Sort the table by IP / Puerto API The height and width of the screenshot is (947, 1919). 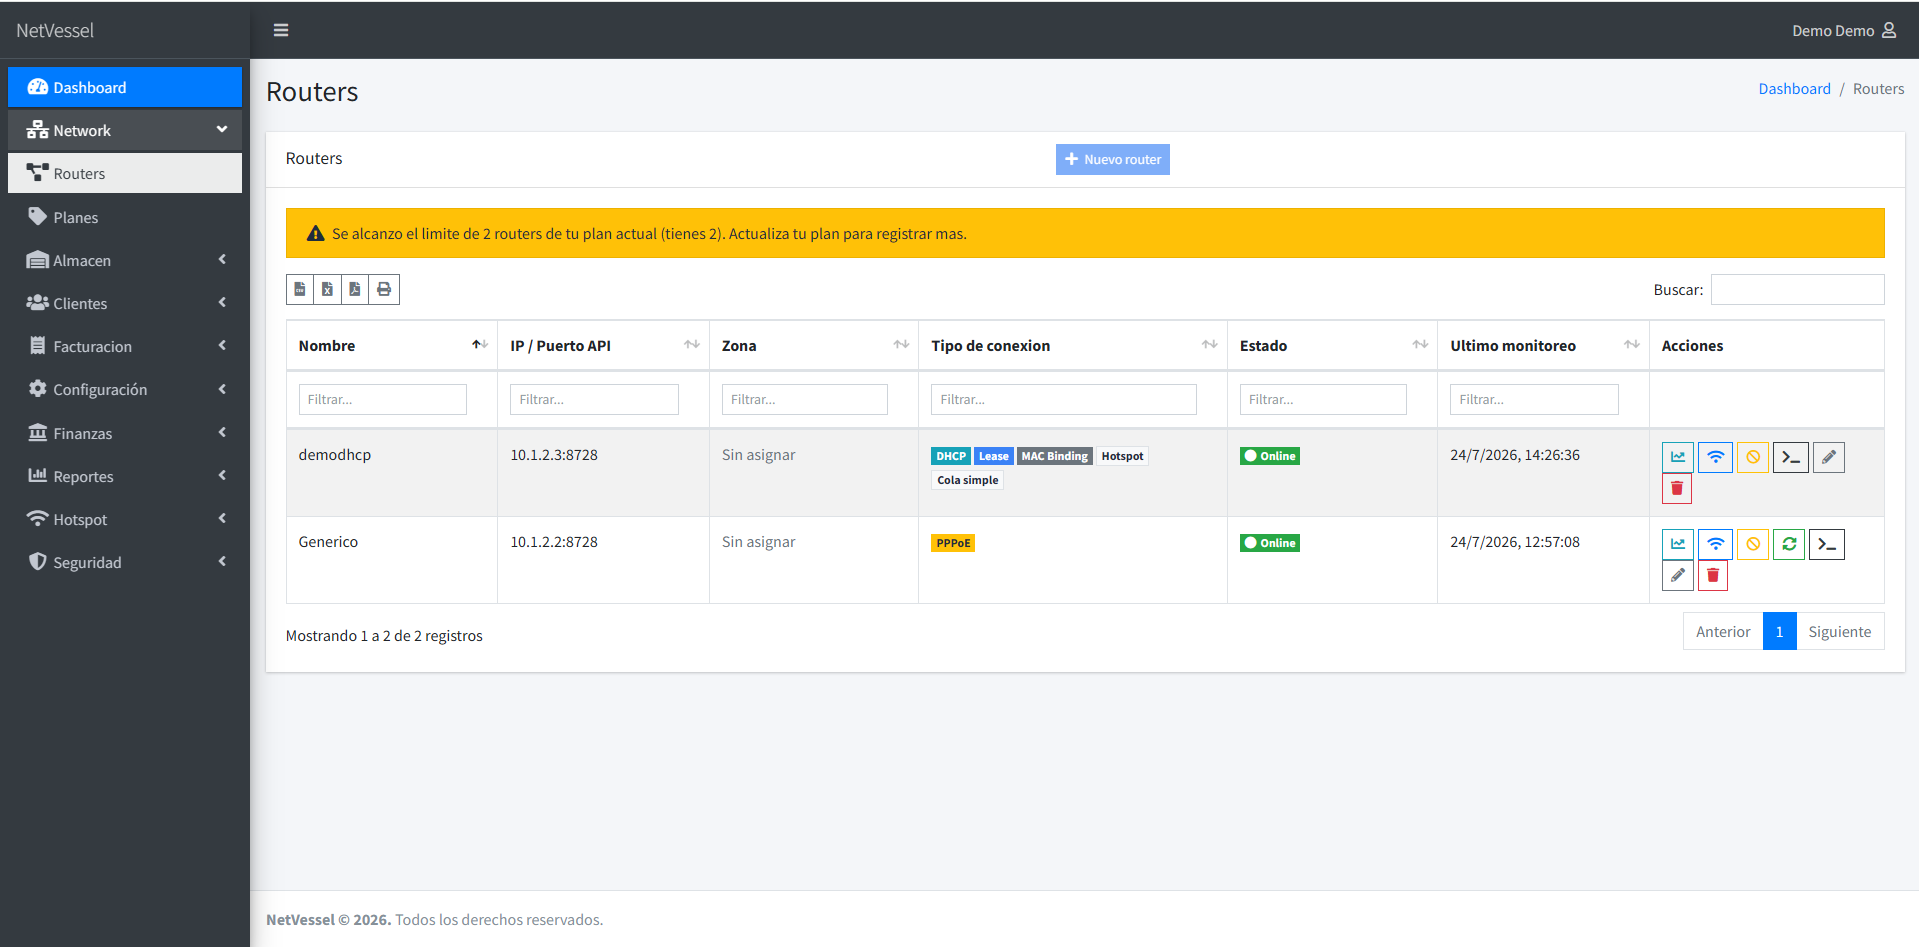pyautogui.click(x=604, y=345)
